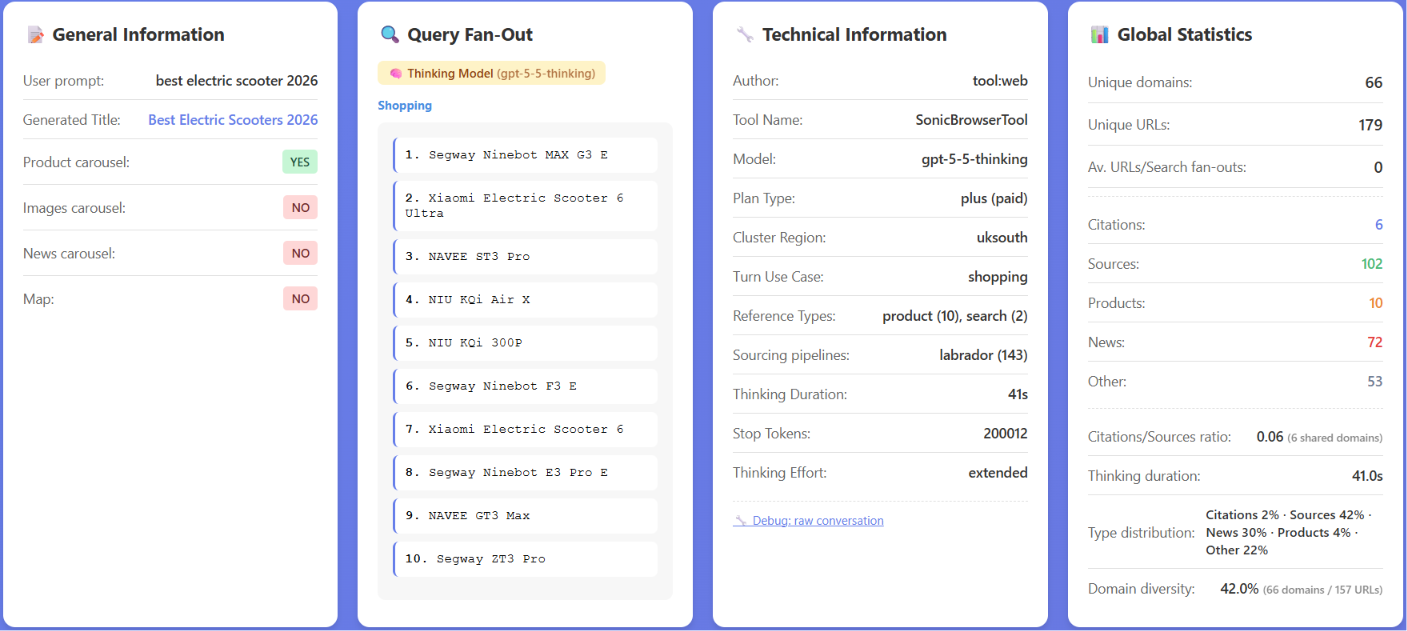This screenshot has height=631, width=1407.
Task: Click the Type distribution percentages text
Action: [1288, 533]
